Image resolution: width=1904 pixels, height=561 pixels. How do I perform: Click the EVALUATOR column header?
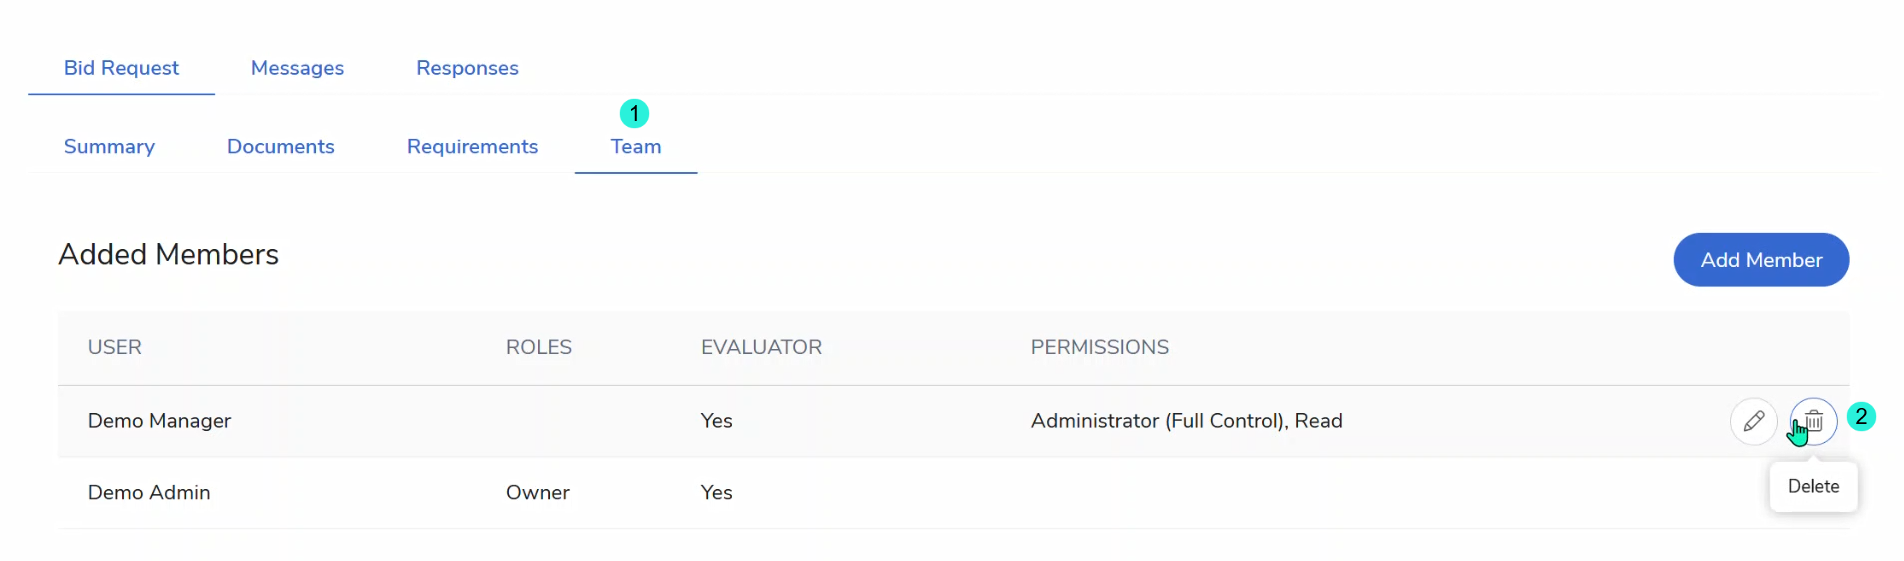[761, 347]
